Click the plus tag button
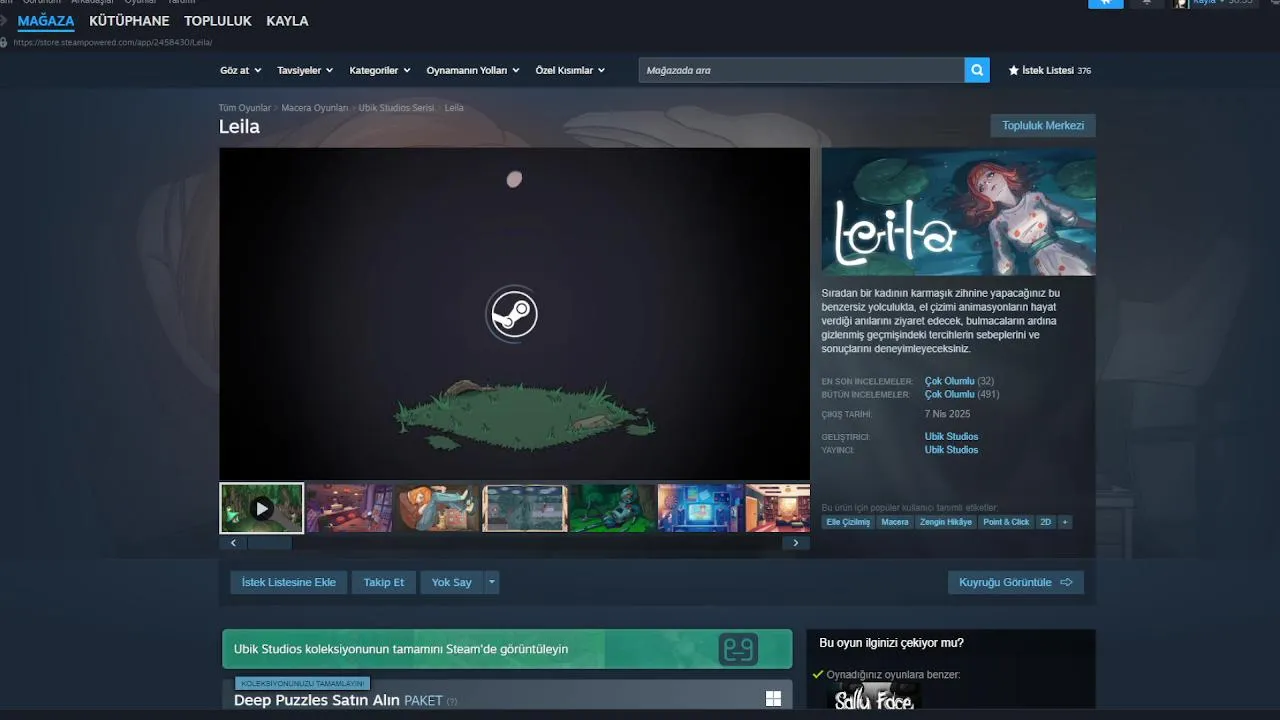Screen dimensions: 1280x720 click(x=1065, y=522)
